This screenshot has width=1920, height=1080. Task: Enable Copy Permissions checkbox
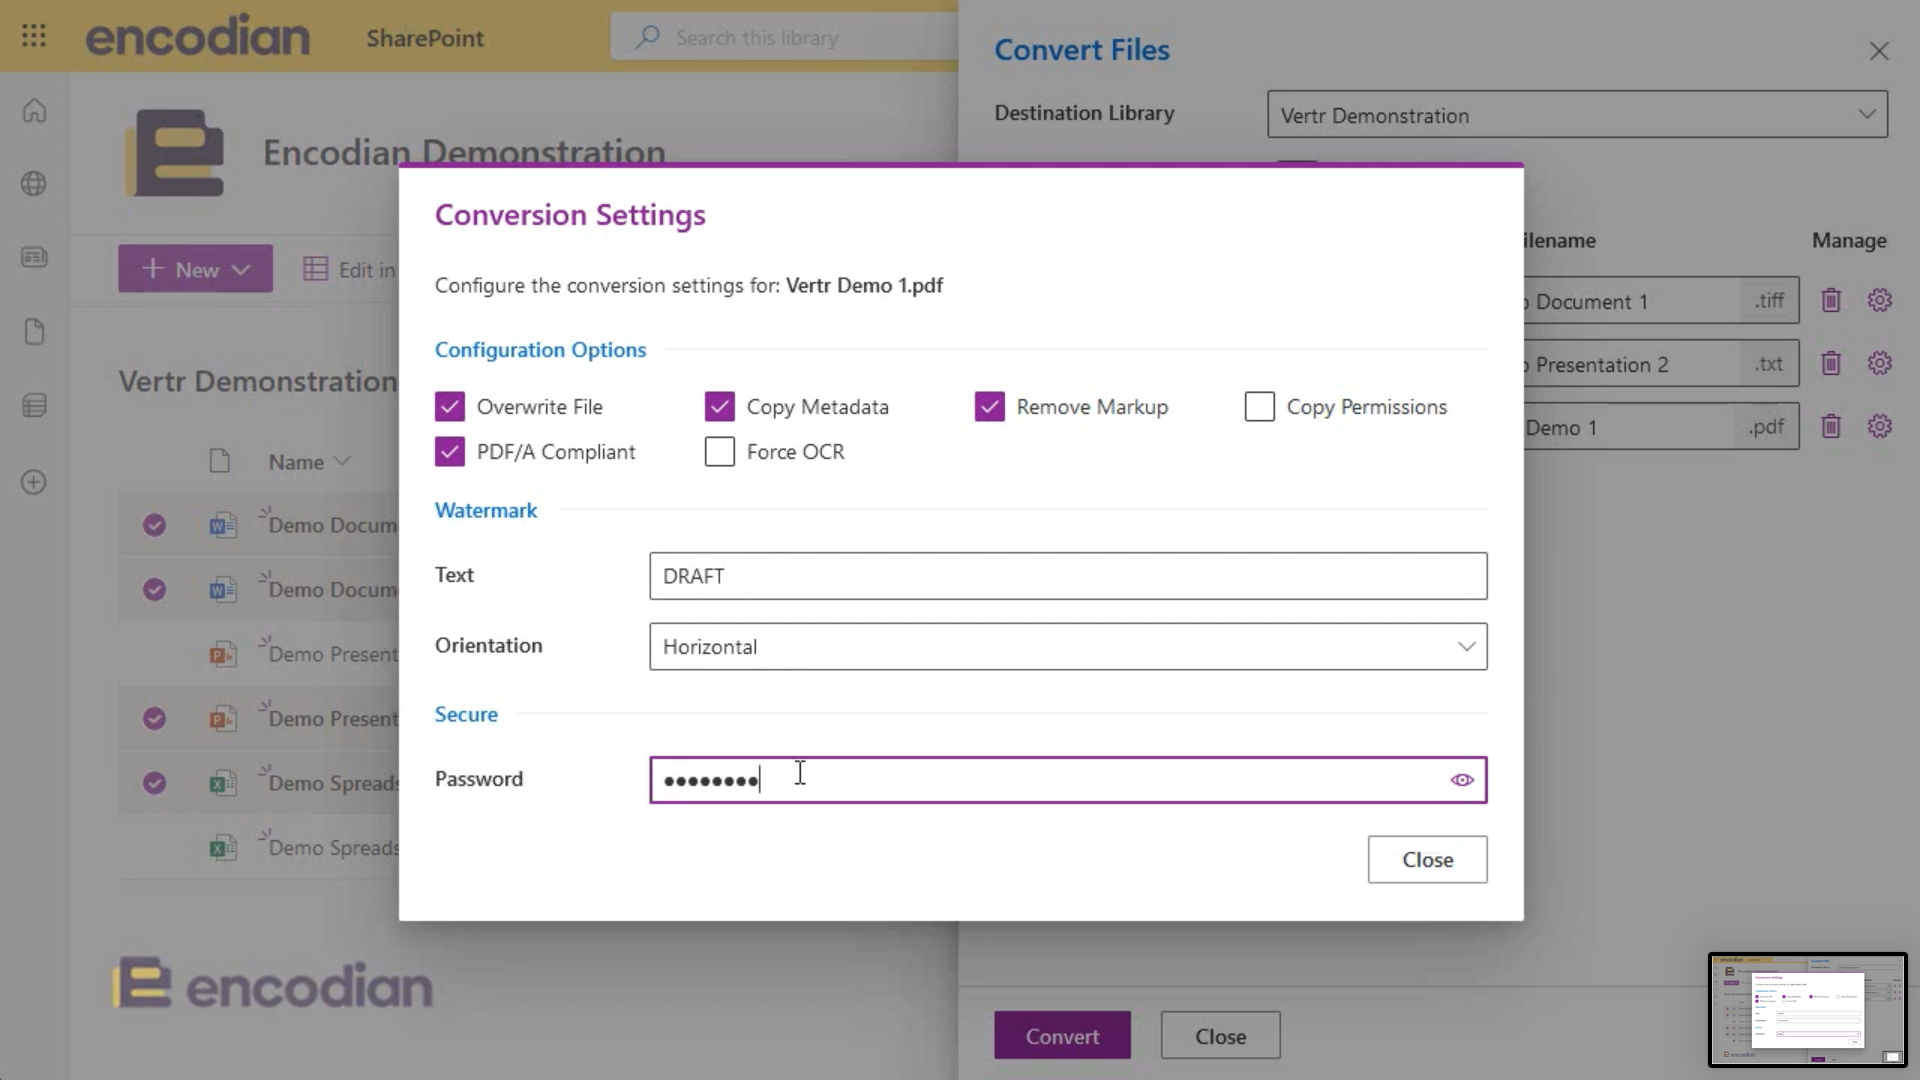(x=1260, y=407)
